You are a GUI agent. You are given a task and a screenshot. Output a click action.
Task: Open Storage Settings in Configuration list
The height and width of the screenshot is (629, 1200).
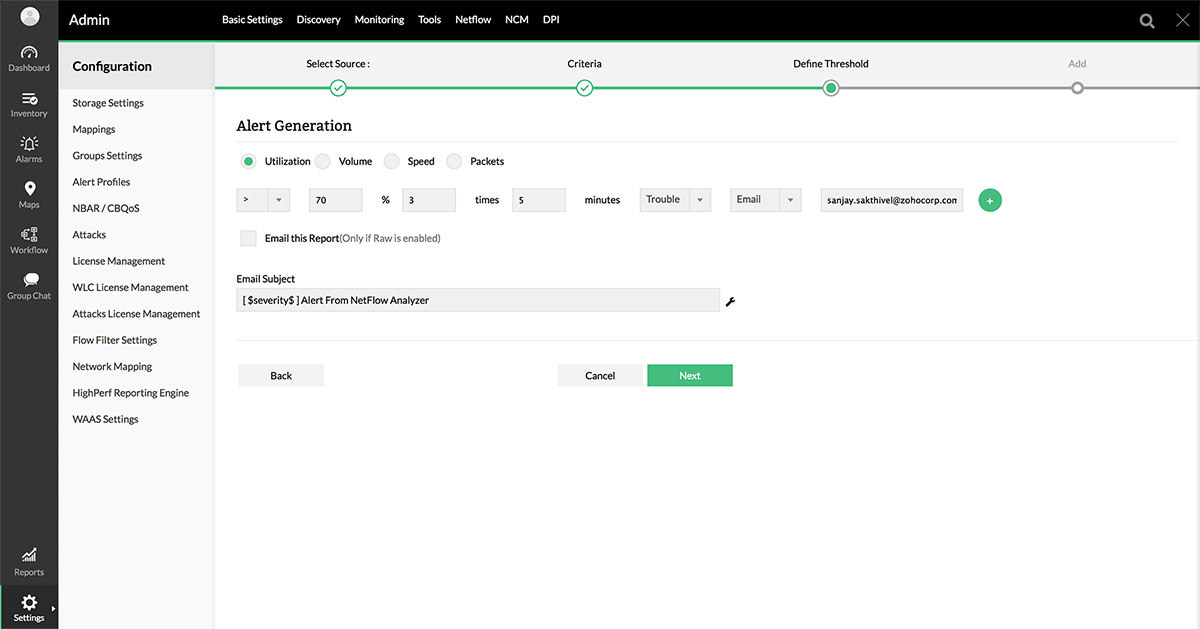[108, 103]
